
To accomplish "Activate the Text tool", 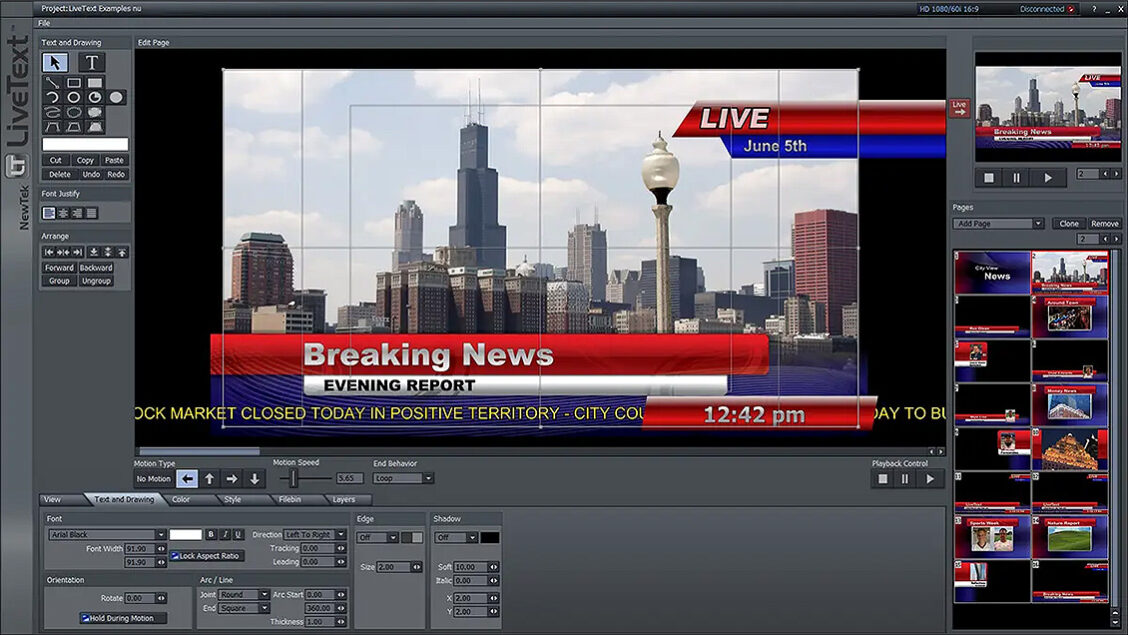I will click(92, 63).
